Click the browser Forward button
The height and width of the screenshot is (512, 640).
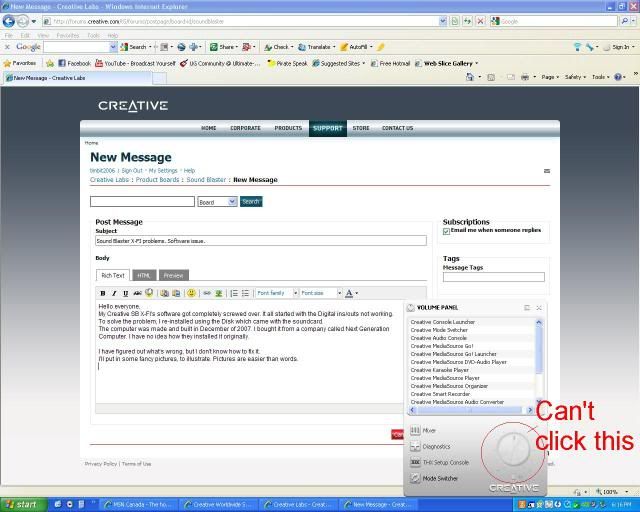[x=23, y=21]
